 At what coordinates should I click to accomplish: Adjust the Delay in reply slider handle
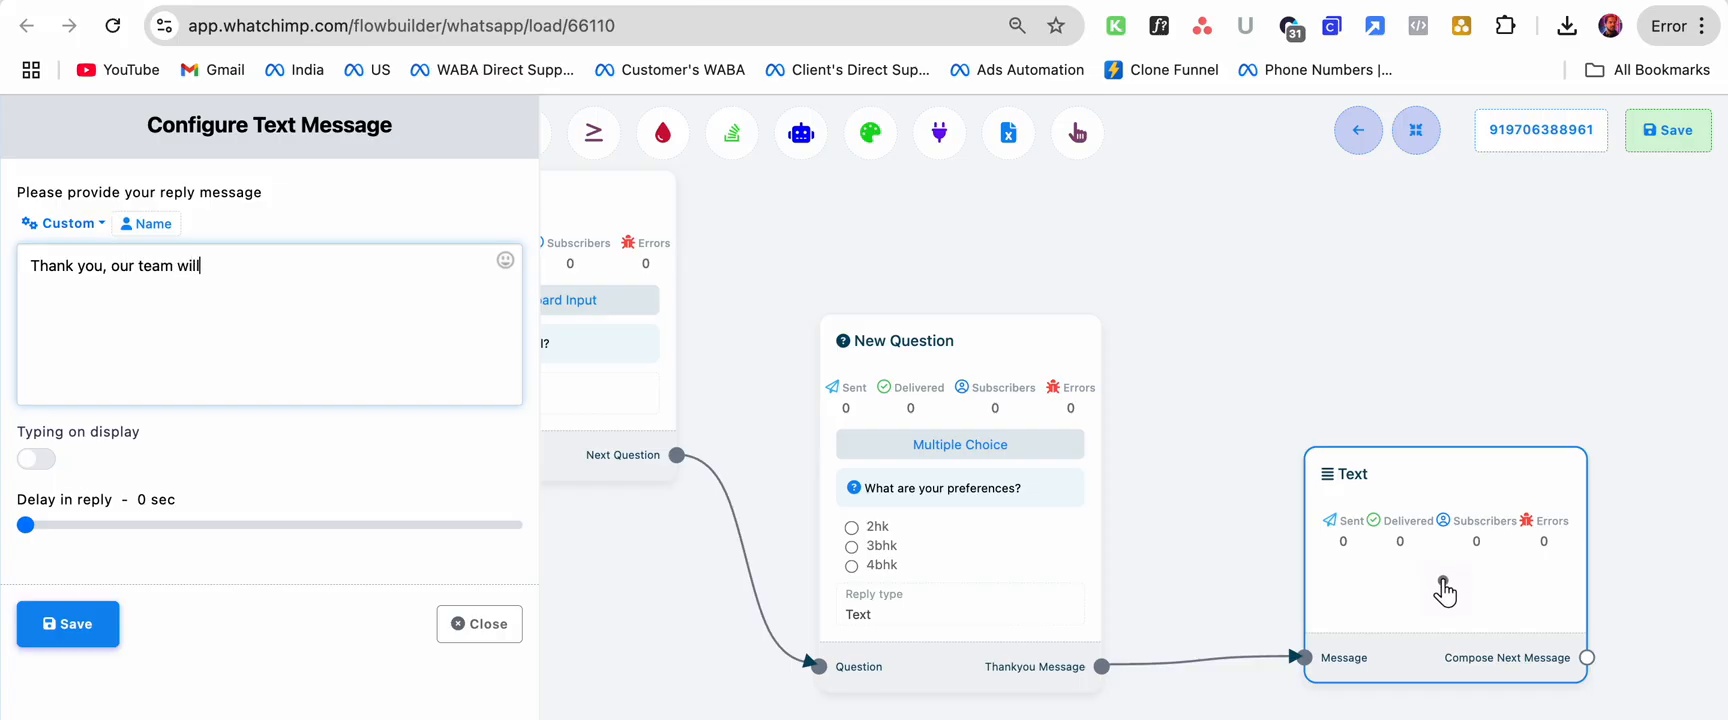coord(26,525)
